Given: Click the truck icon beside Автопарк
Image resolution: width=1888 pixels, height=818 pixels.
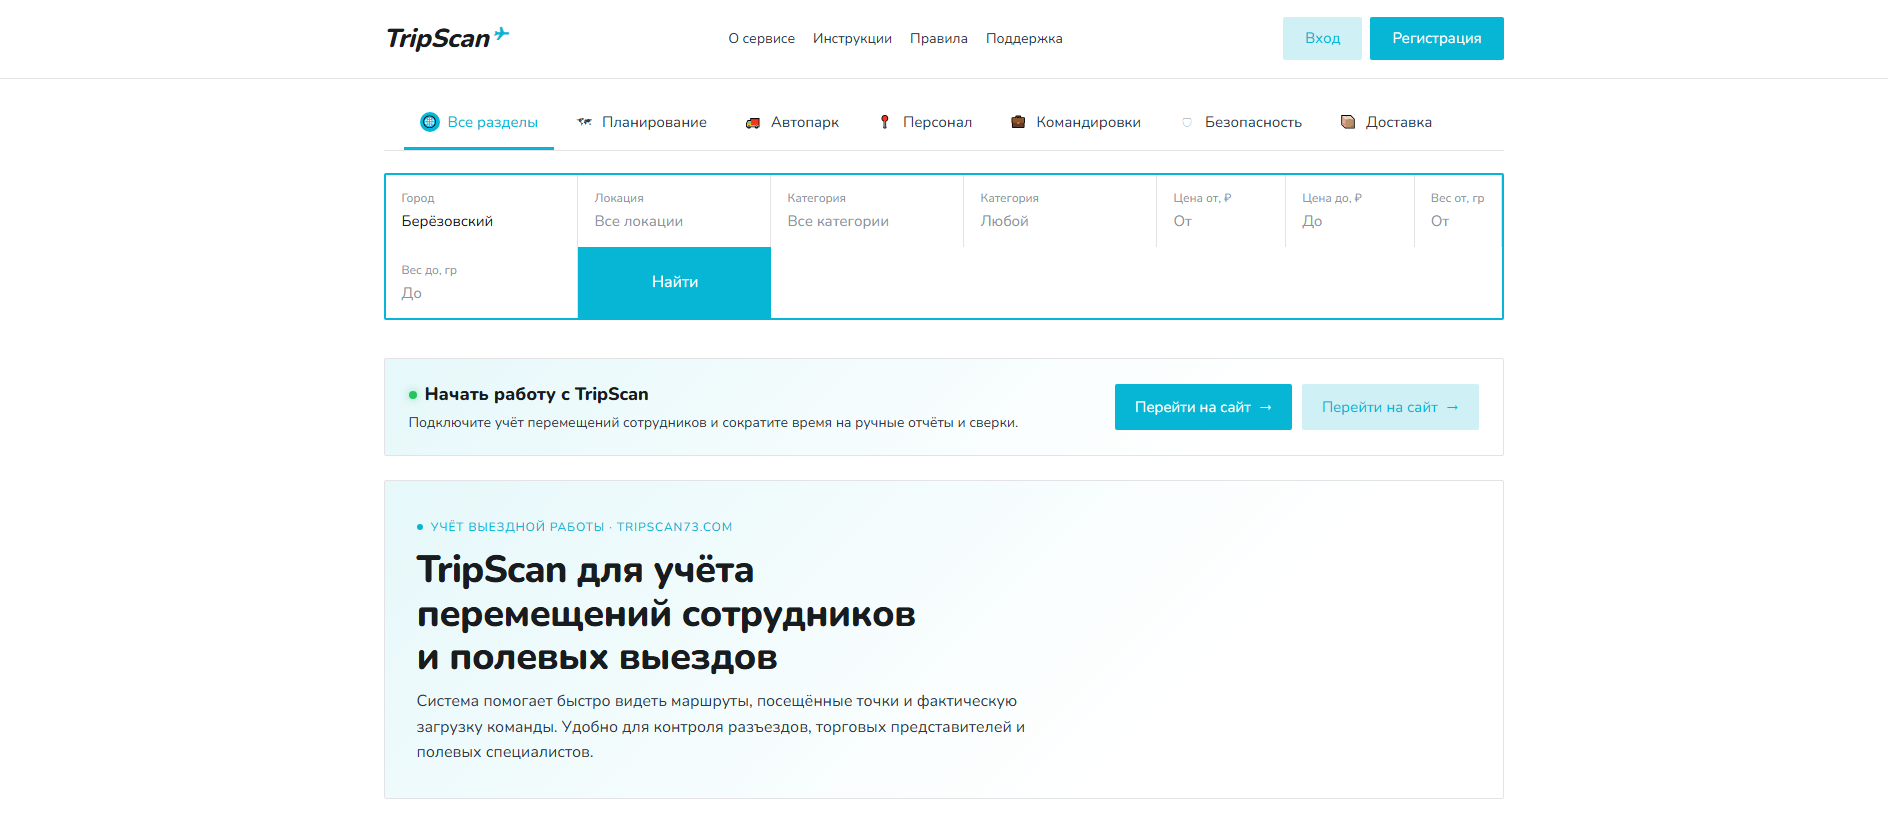Looking at the screenshot, I should click(753, 122).
